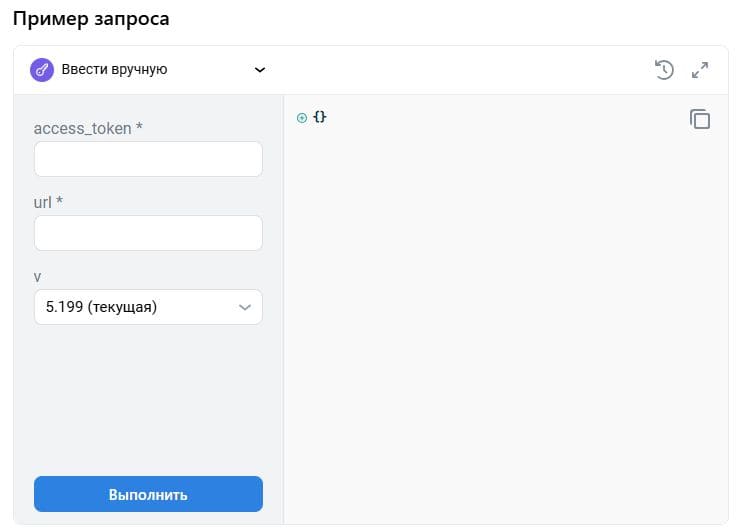Click the purple key icon
This screenshot has height=532, width=739.
click(42, 70)
